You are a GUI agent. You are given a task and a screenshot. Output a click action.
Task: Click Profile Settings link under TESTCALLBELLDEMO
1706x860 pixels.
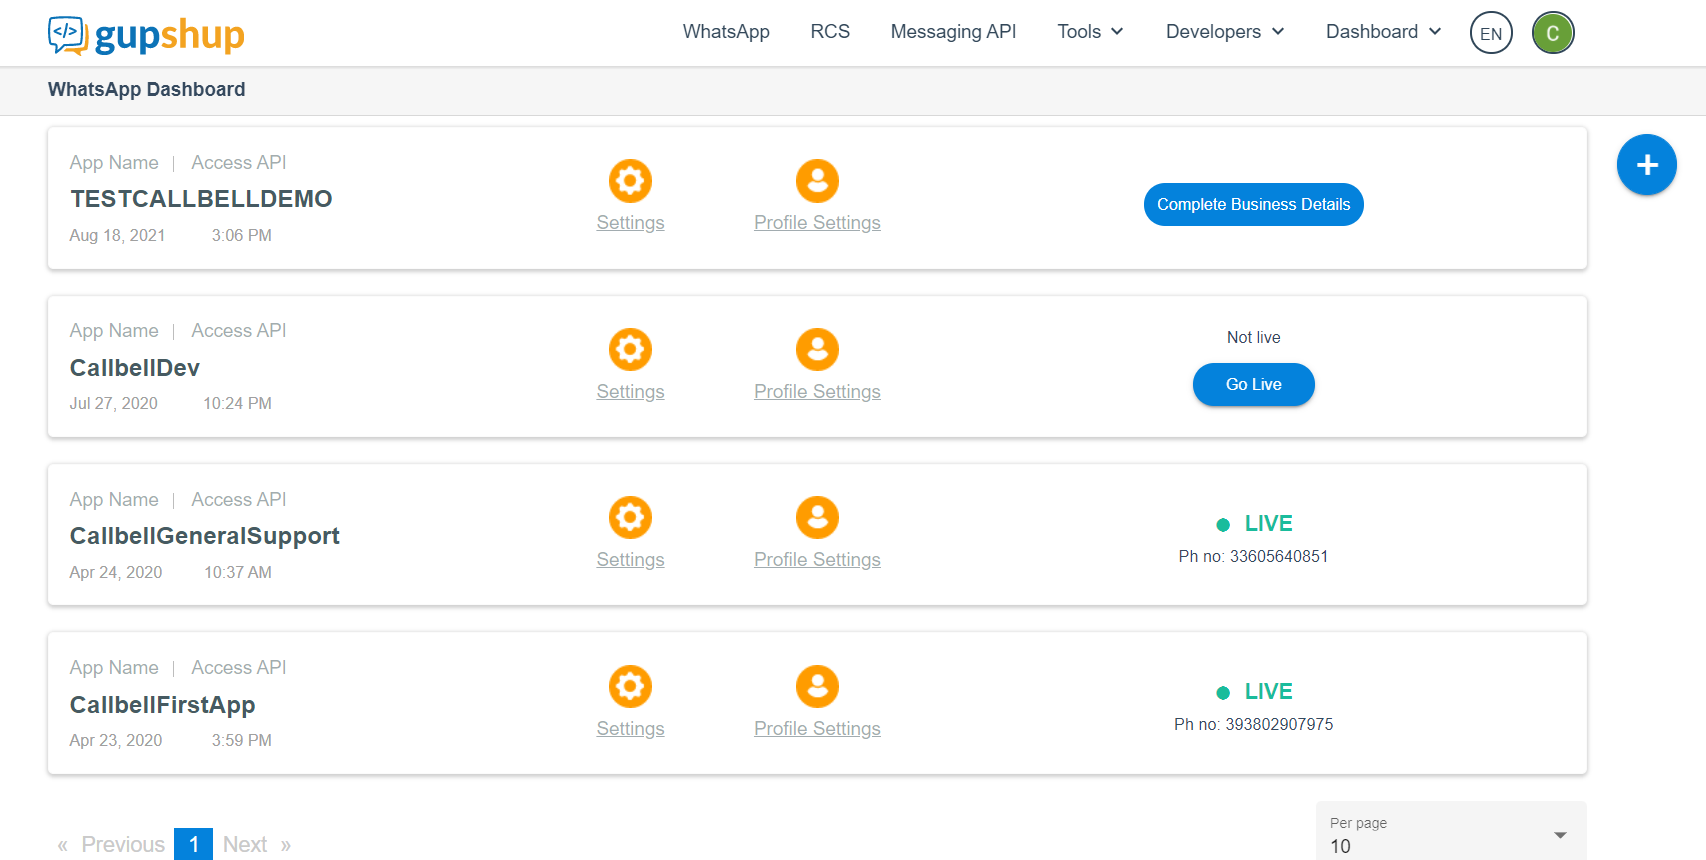817,223
